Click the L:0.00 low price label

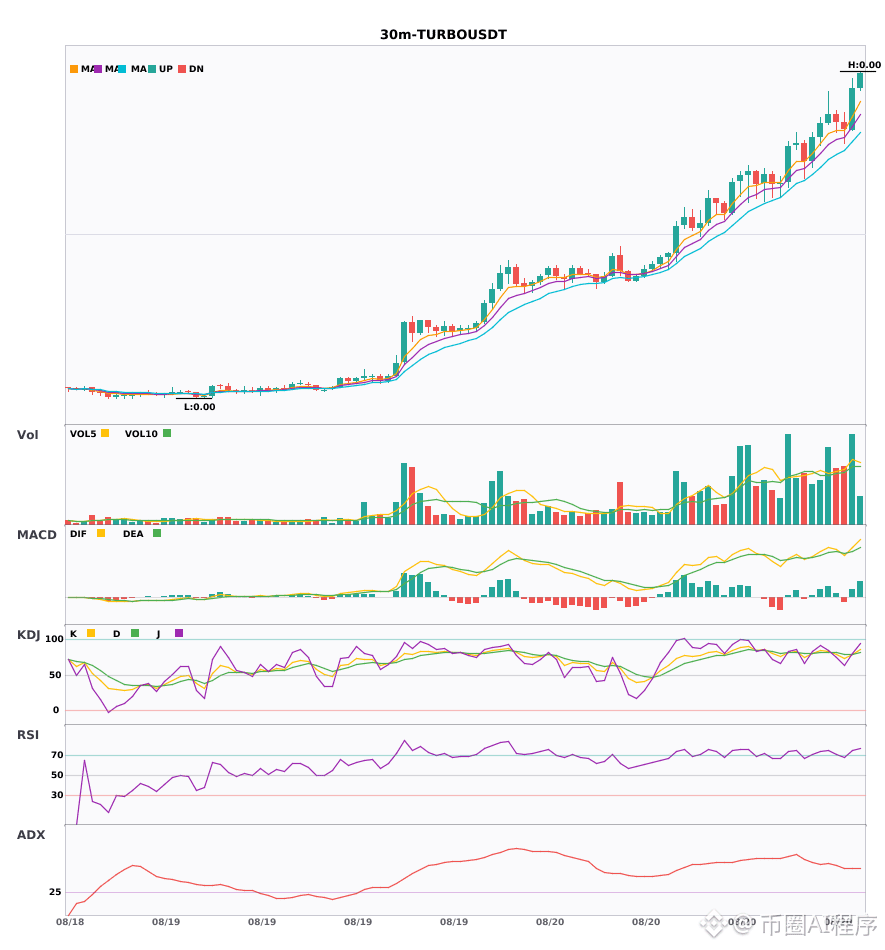click(199, 407)
